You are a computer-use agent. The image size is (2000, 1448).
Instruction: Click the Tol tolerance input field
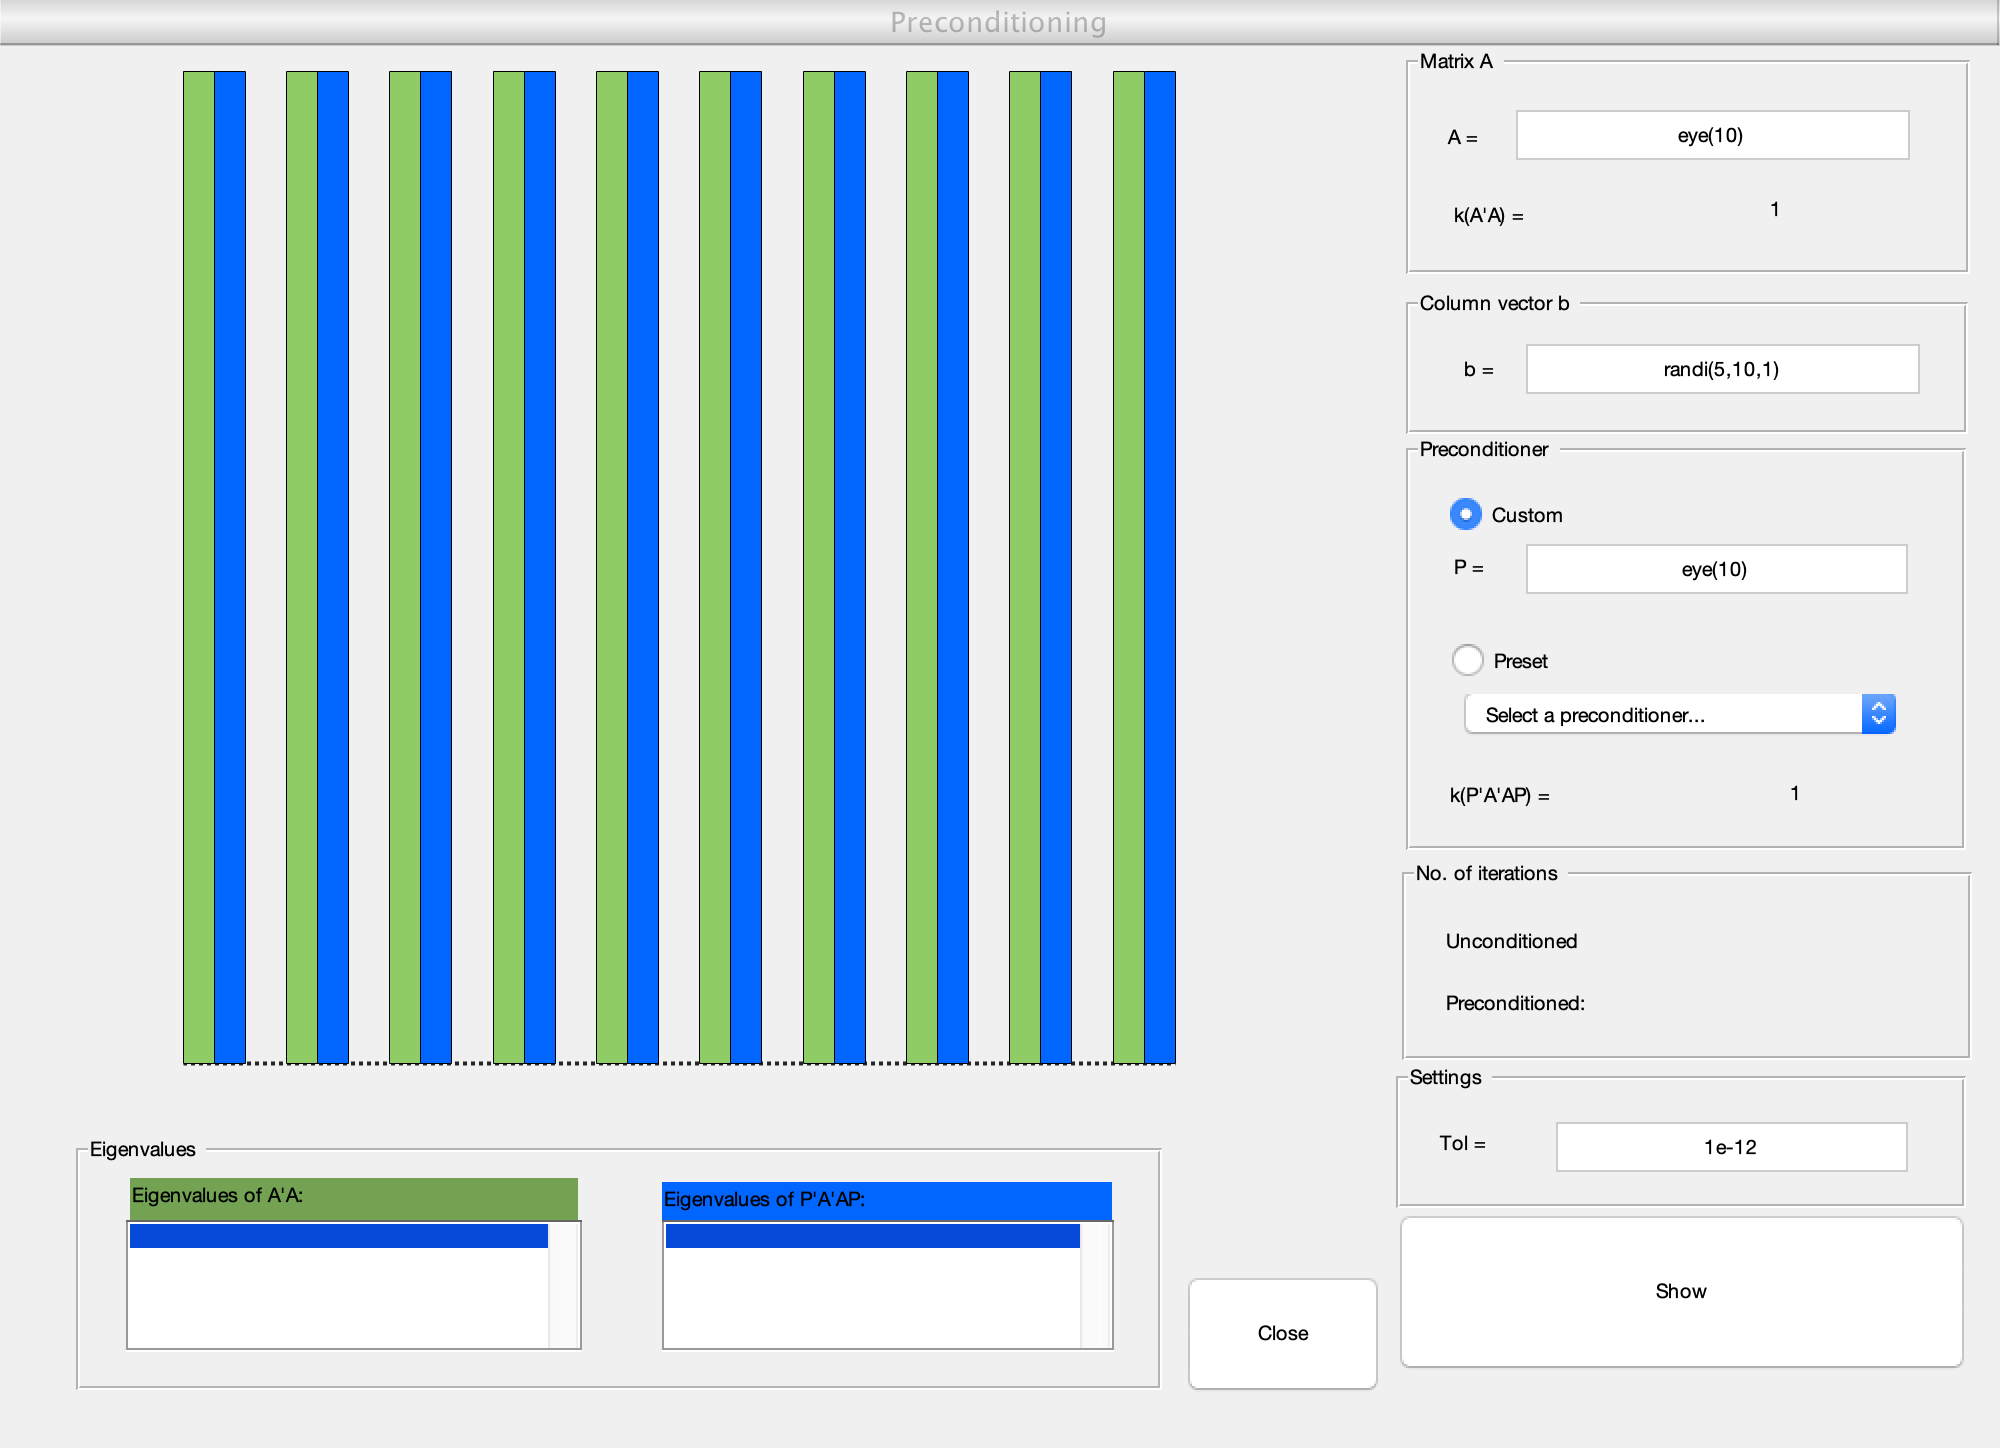(1730, 1147)
